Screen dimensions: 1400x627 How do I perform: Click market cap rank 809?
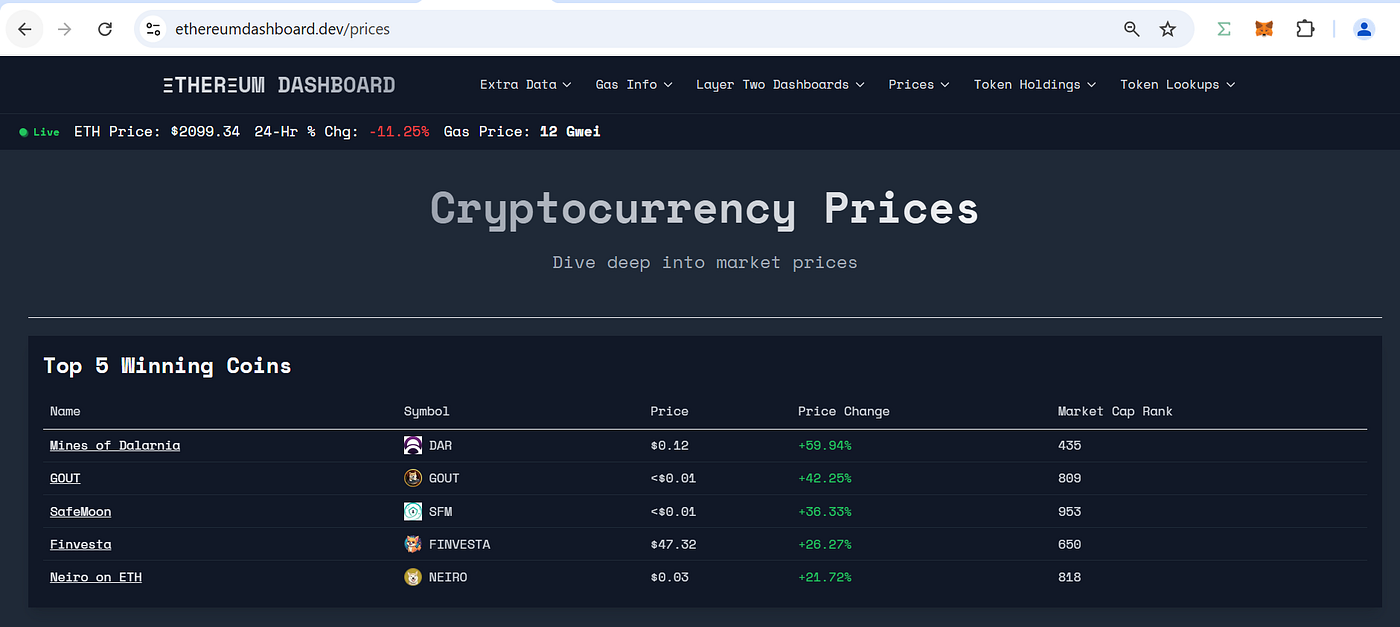click(1069, 478)
